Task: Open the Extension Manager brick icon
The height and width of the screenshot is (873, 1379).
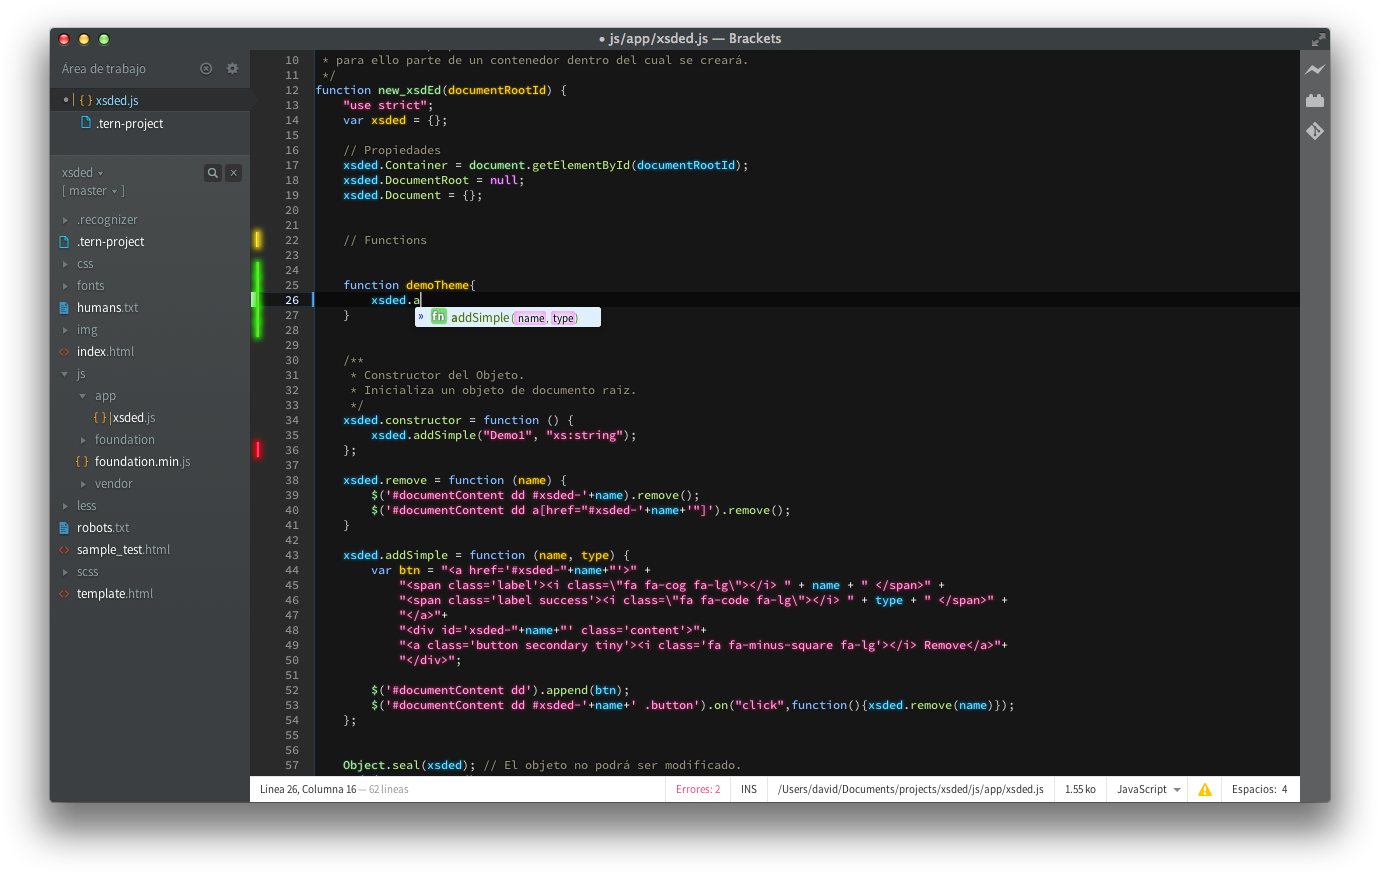Action: pos(1315,100)
